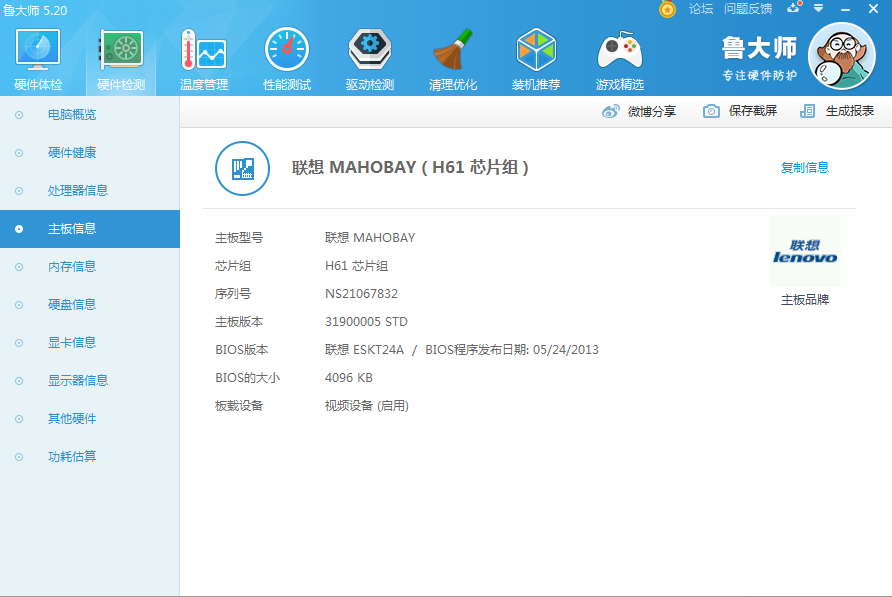Screen dimensions: 892x597
Task: Click the gold medal icon in title bar
Action: (667, 9)
